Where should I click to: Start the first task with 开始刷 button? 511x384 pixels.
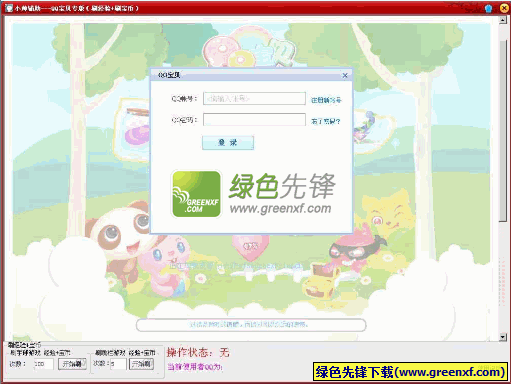73,364
